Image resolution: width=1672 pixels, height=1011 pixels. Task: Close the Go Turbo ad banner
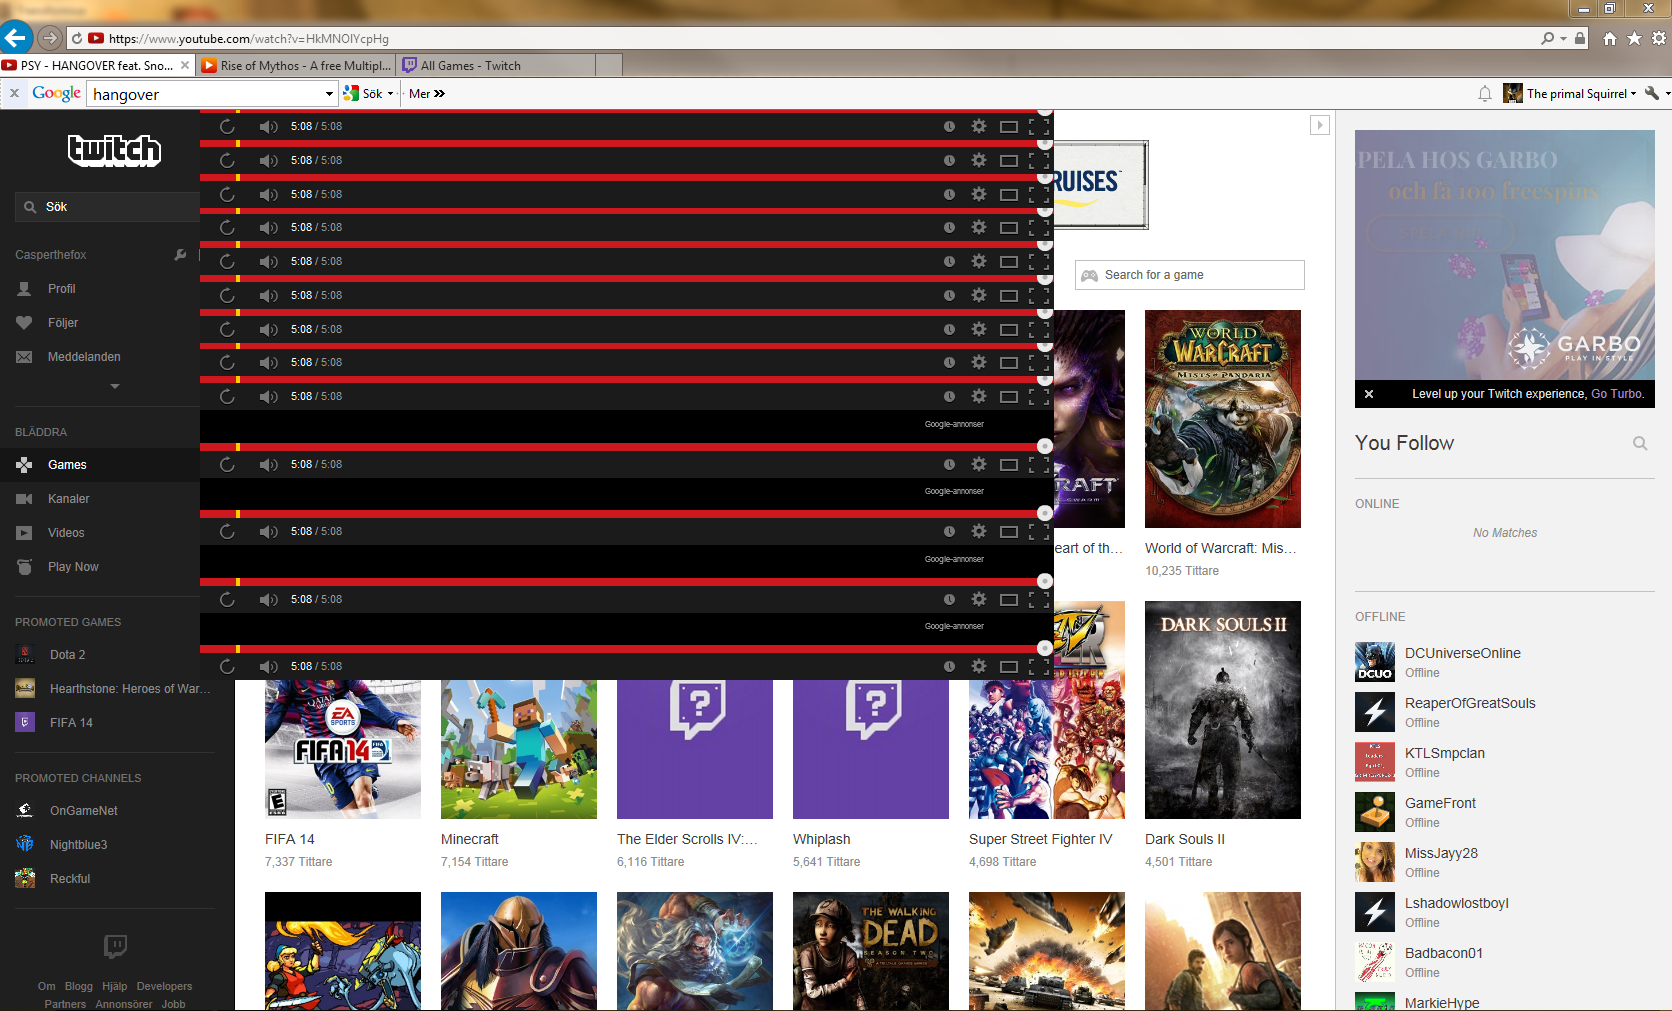tap(1369, 394)
